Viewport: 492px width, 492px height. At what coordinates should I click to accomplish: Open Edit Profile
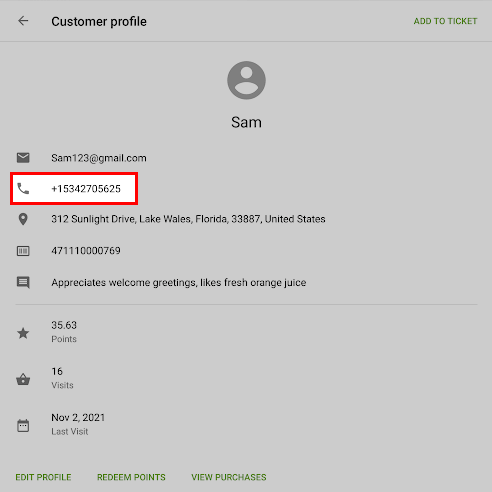coord(43,477)
